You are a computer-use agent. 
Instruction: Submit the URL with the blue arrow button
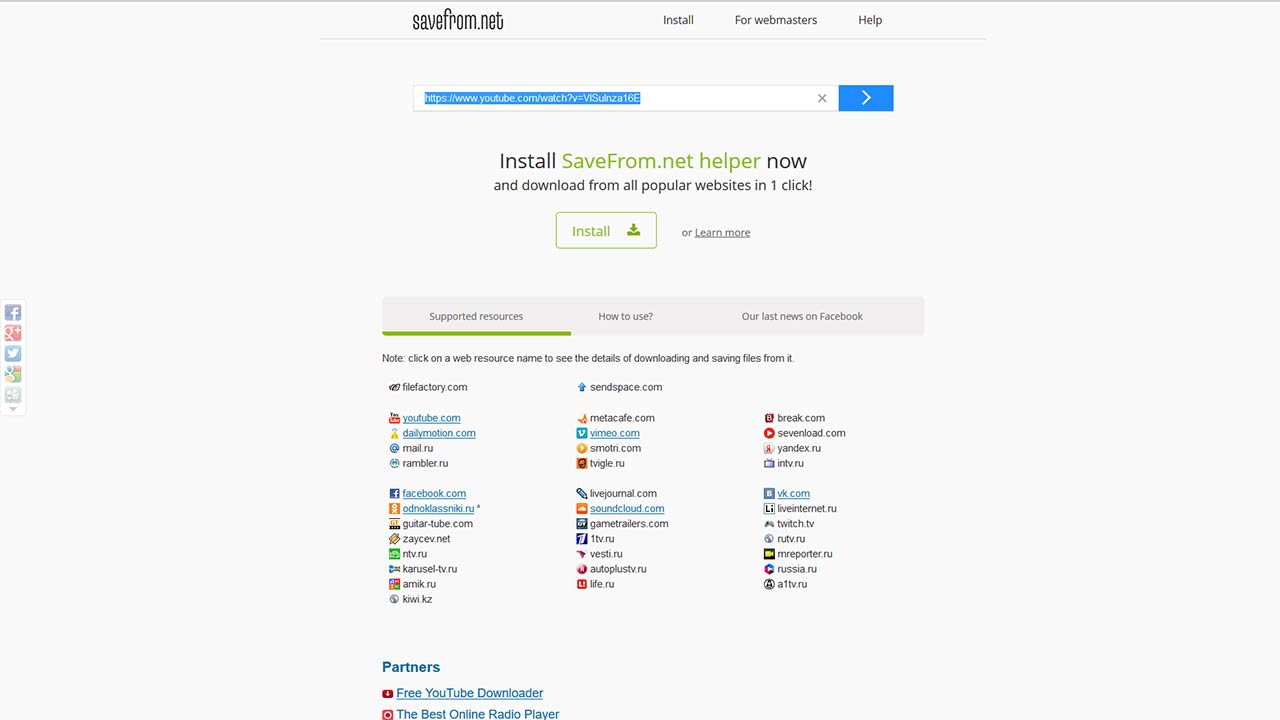pyautogui.click(x=866, y=98)
